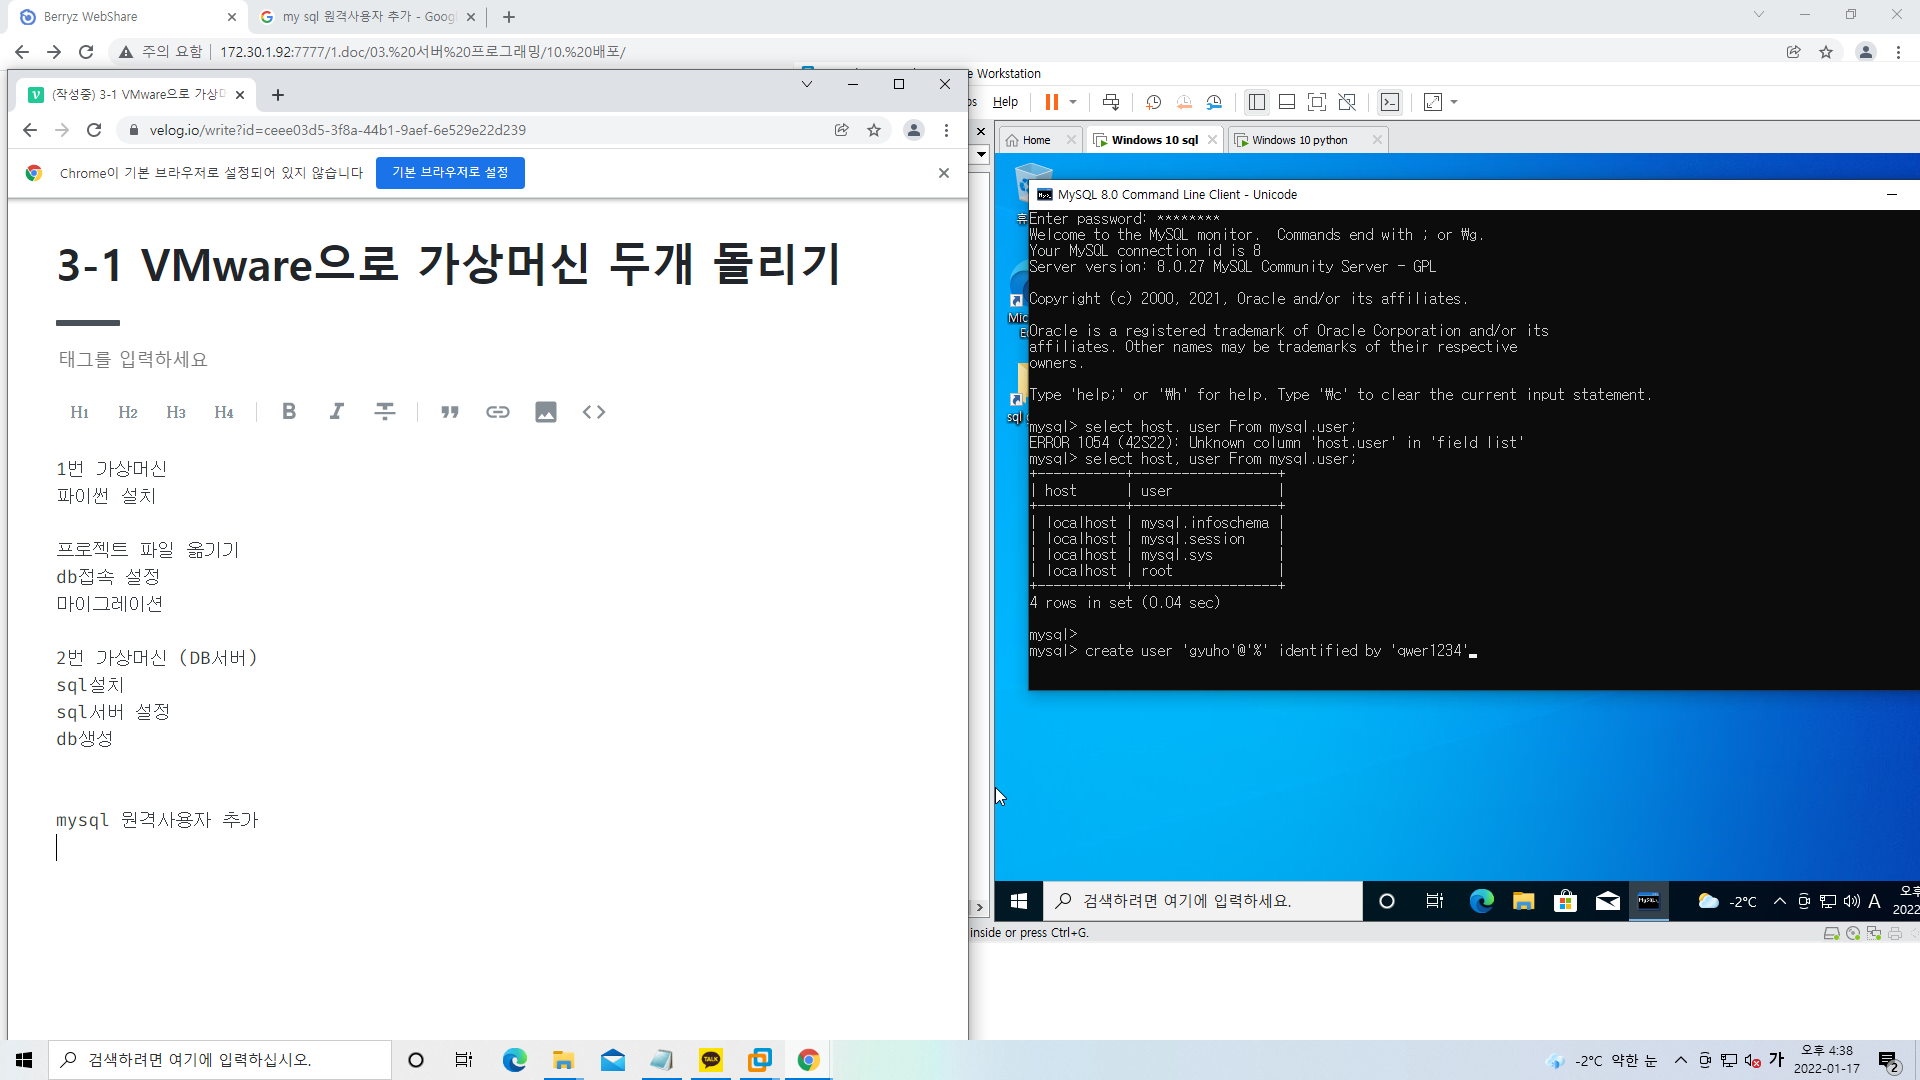Toggle italic text in velog toolbar
This screenshot has width=1920, height=1080.
pos(337,412)
